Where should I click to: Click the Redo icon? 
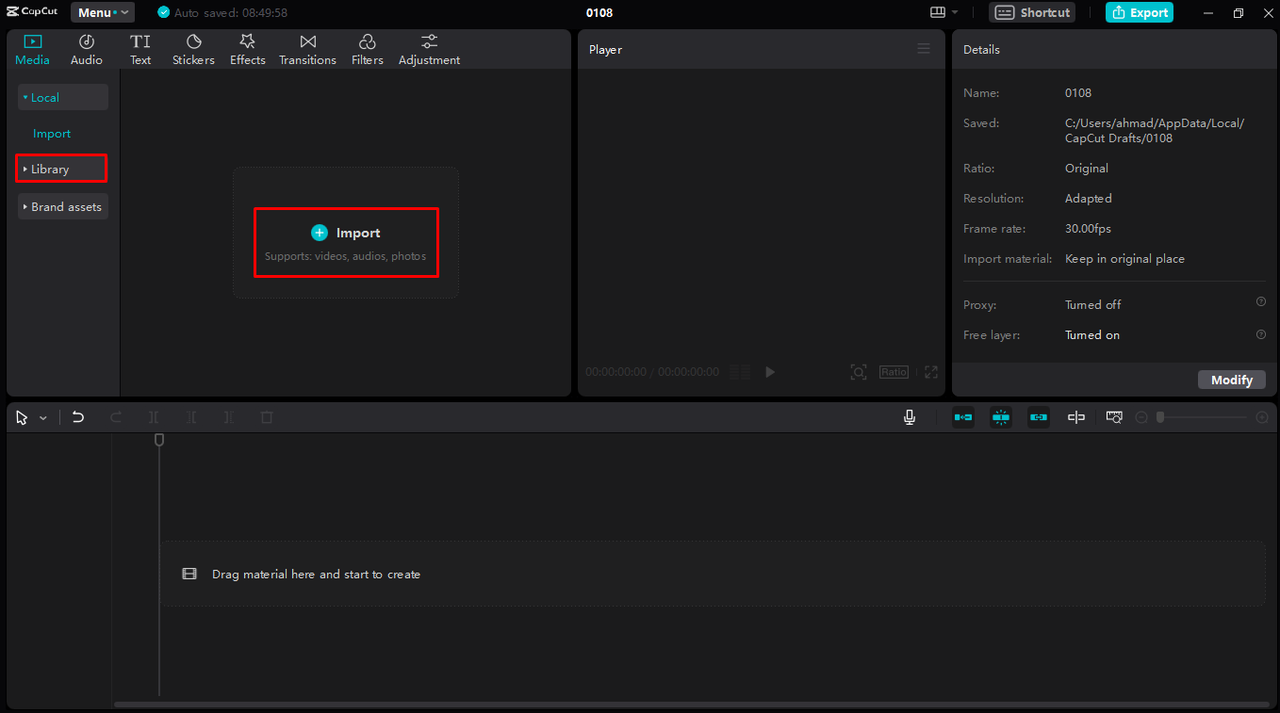click(116, 418)
